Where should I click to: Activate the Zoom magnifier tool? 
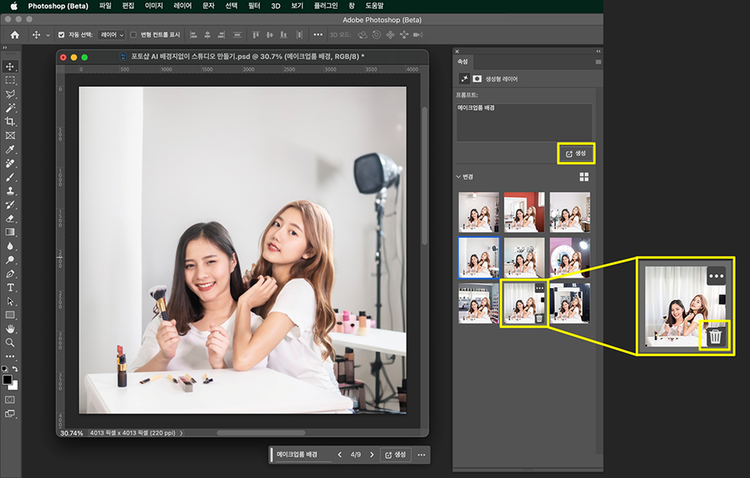10,342
